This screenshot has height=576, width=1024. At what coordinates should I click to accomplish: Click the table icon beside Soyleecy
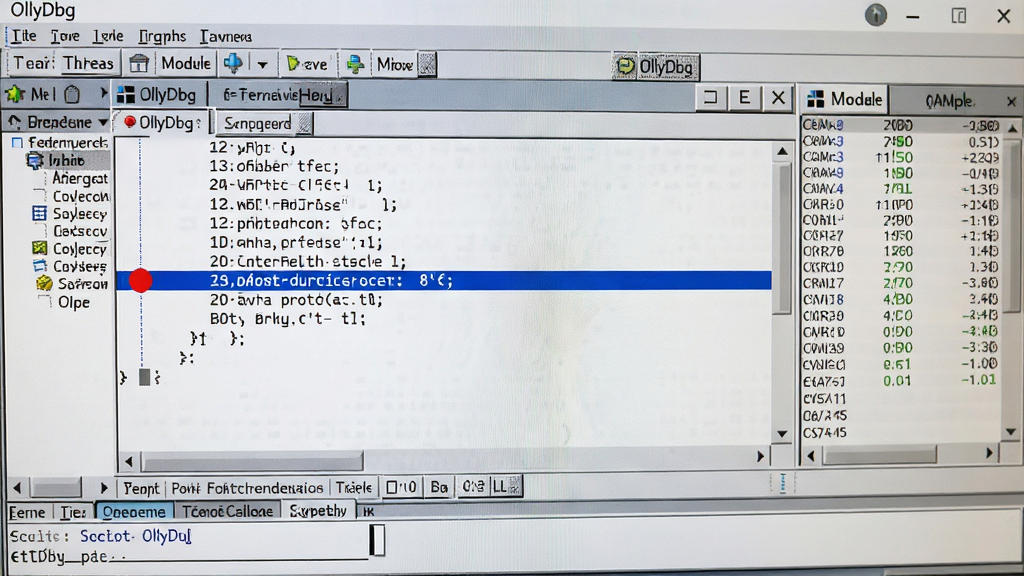pyautogui.click(x=39, y=214)
